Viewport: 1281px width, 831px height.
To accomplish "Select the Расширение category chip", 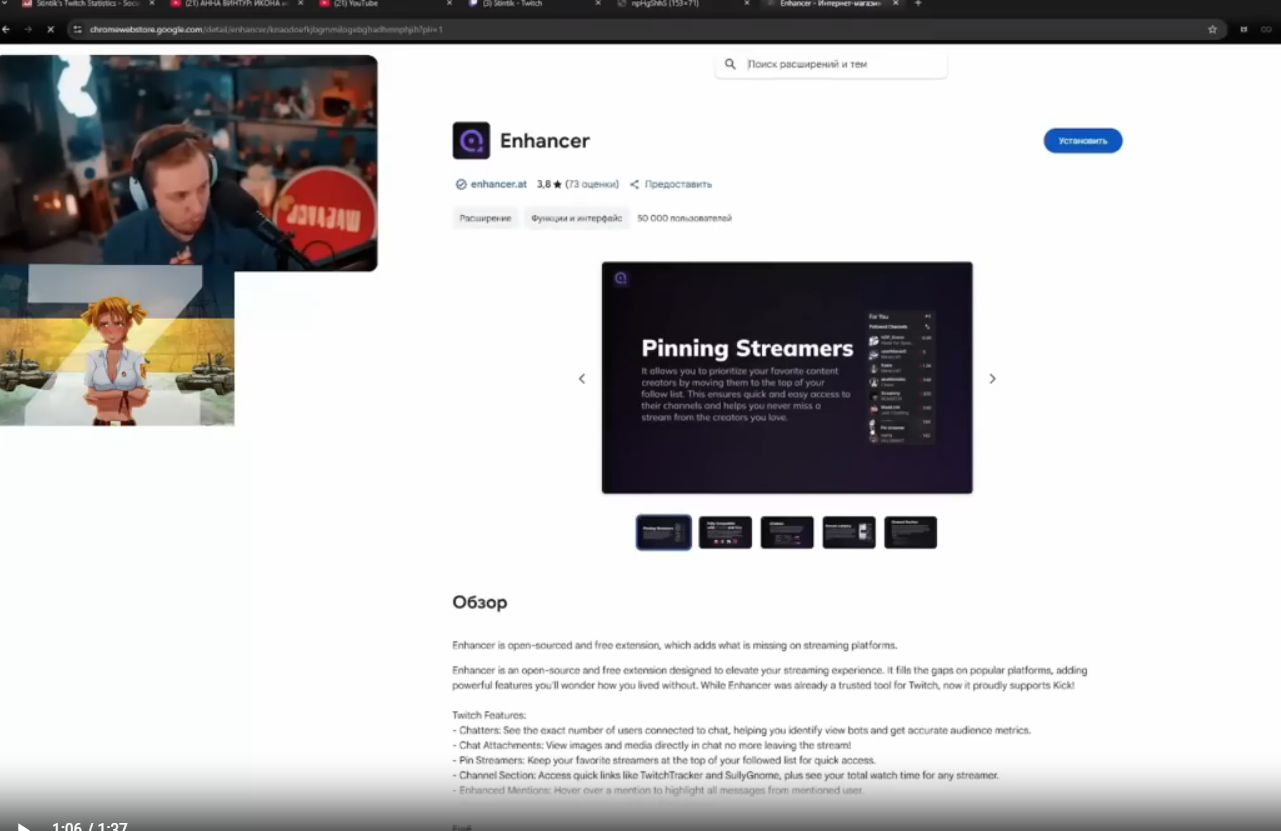I will pos(485,218).
